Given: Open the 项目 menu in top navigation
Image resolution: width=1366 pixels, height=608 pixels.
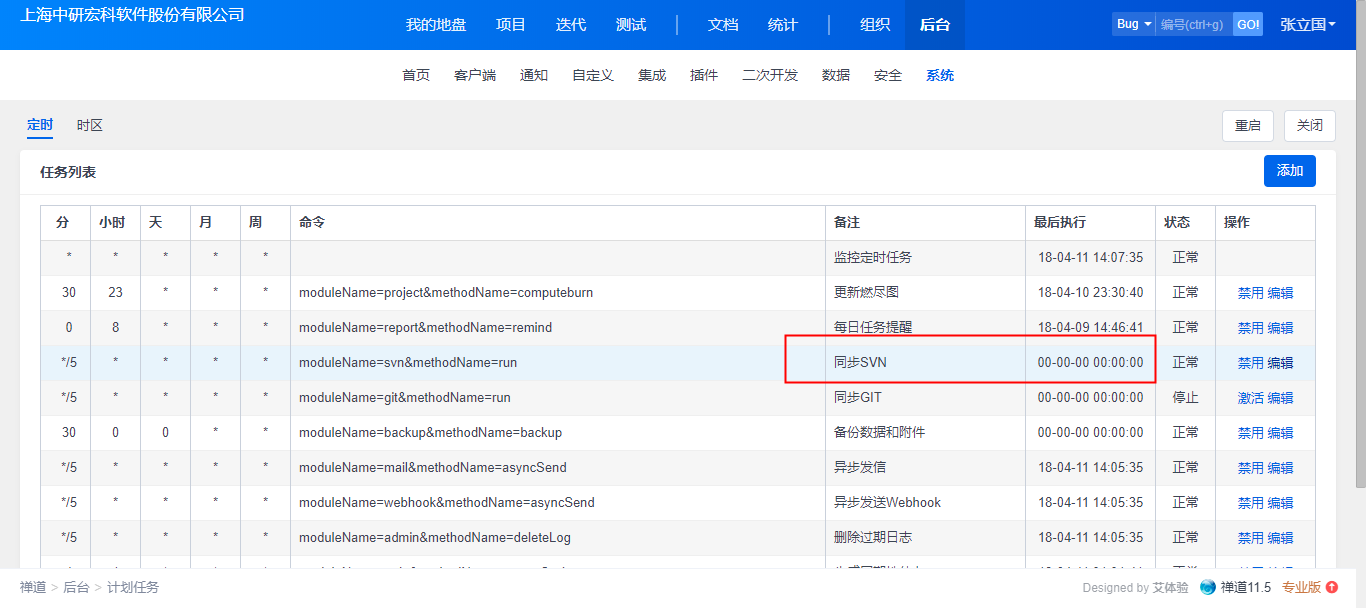Looking at the screenshot, I should (x=510, y=25).
